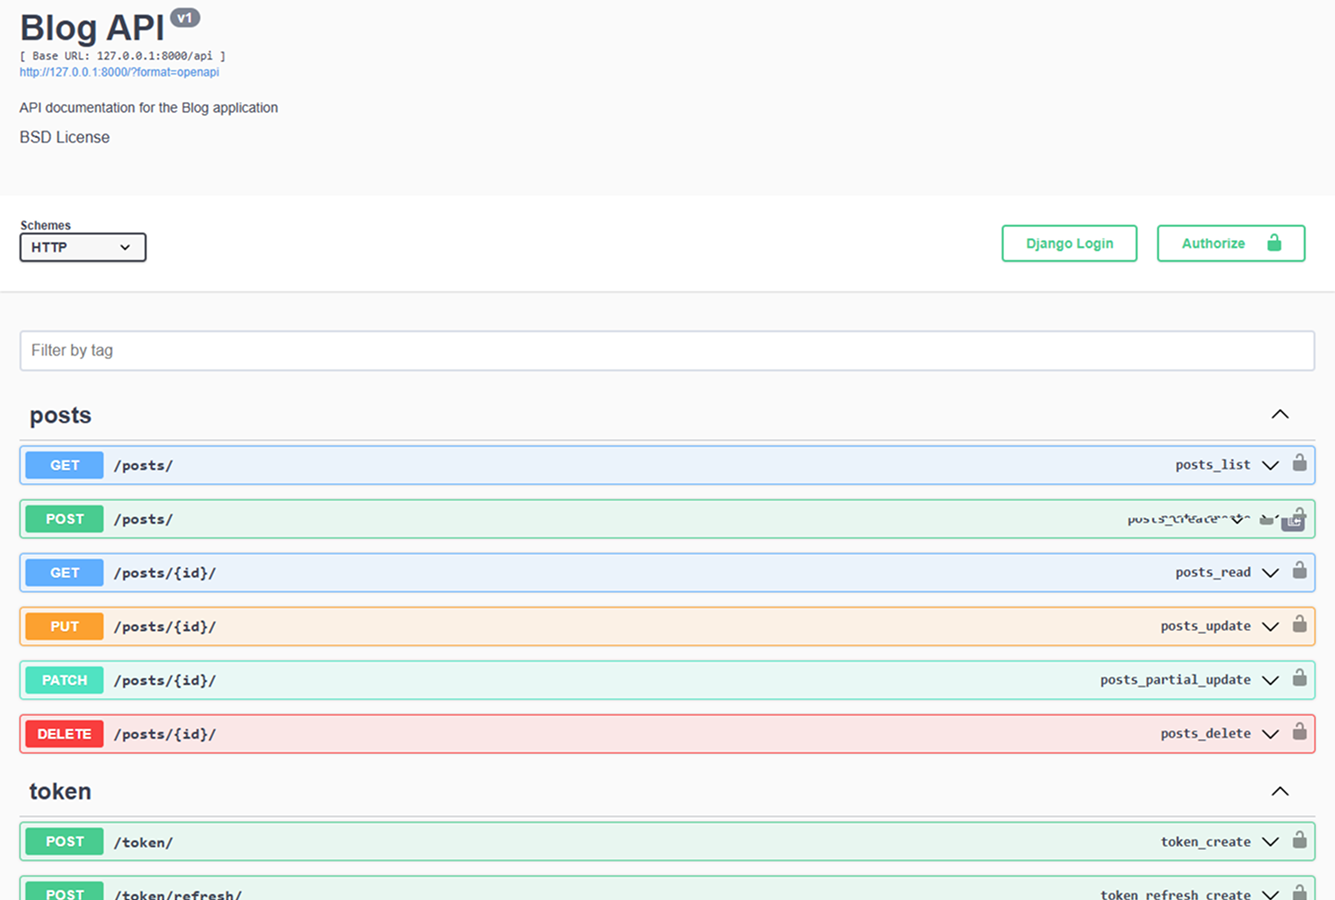Expand the DELETE /posts/{id}/ endpoint
The width and height of the screenshot is (1335, 900).
click(1270, 733)
